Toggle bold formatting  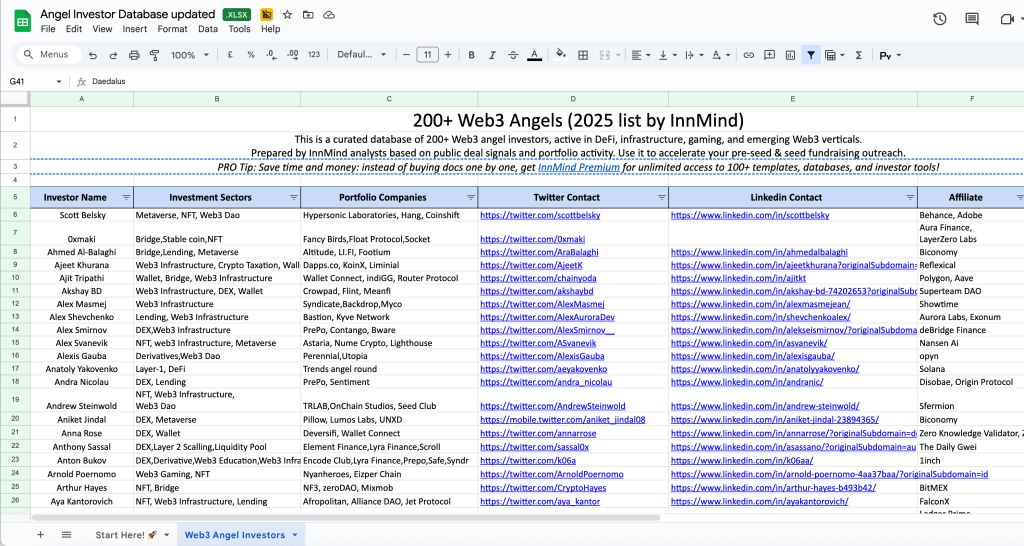471,55
